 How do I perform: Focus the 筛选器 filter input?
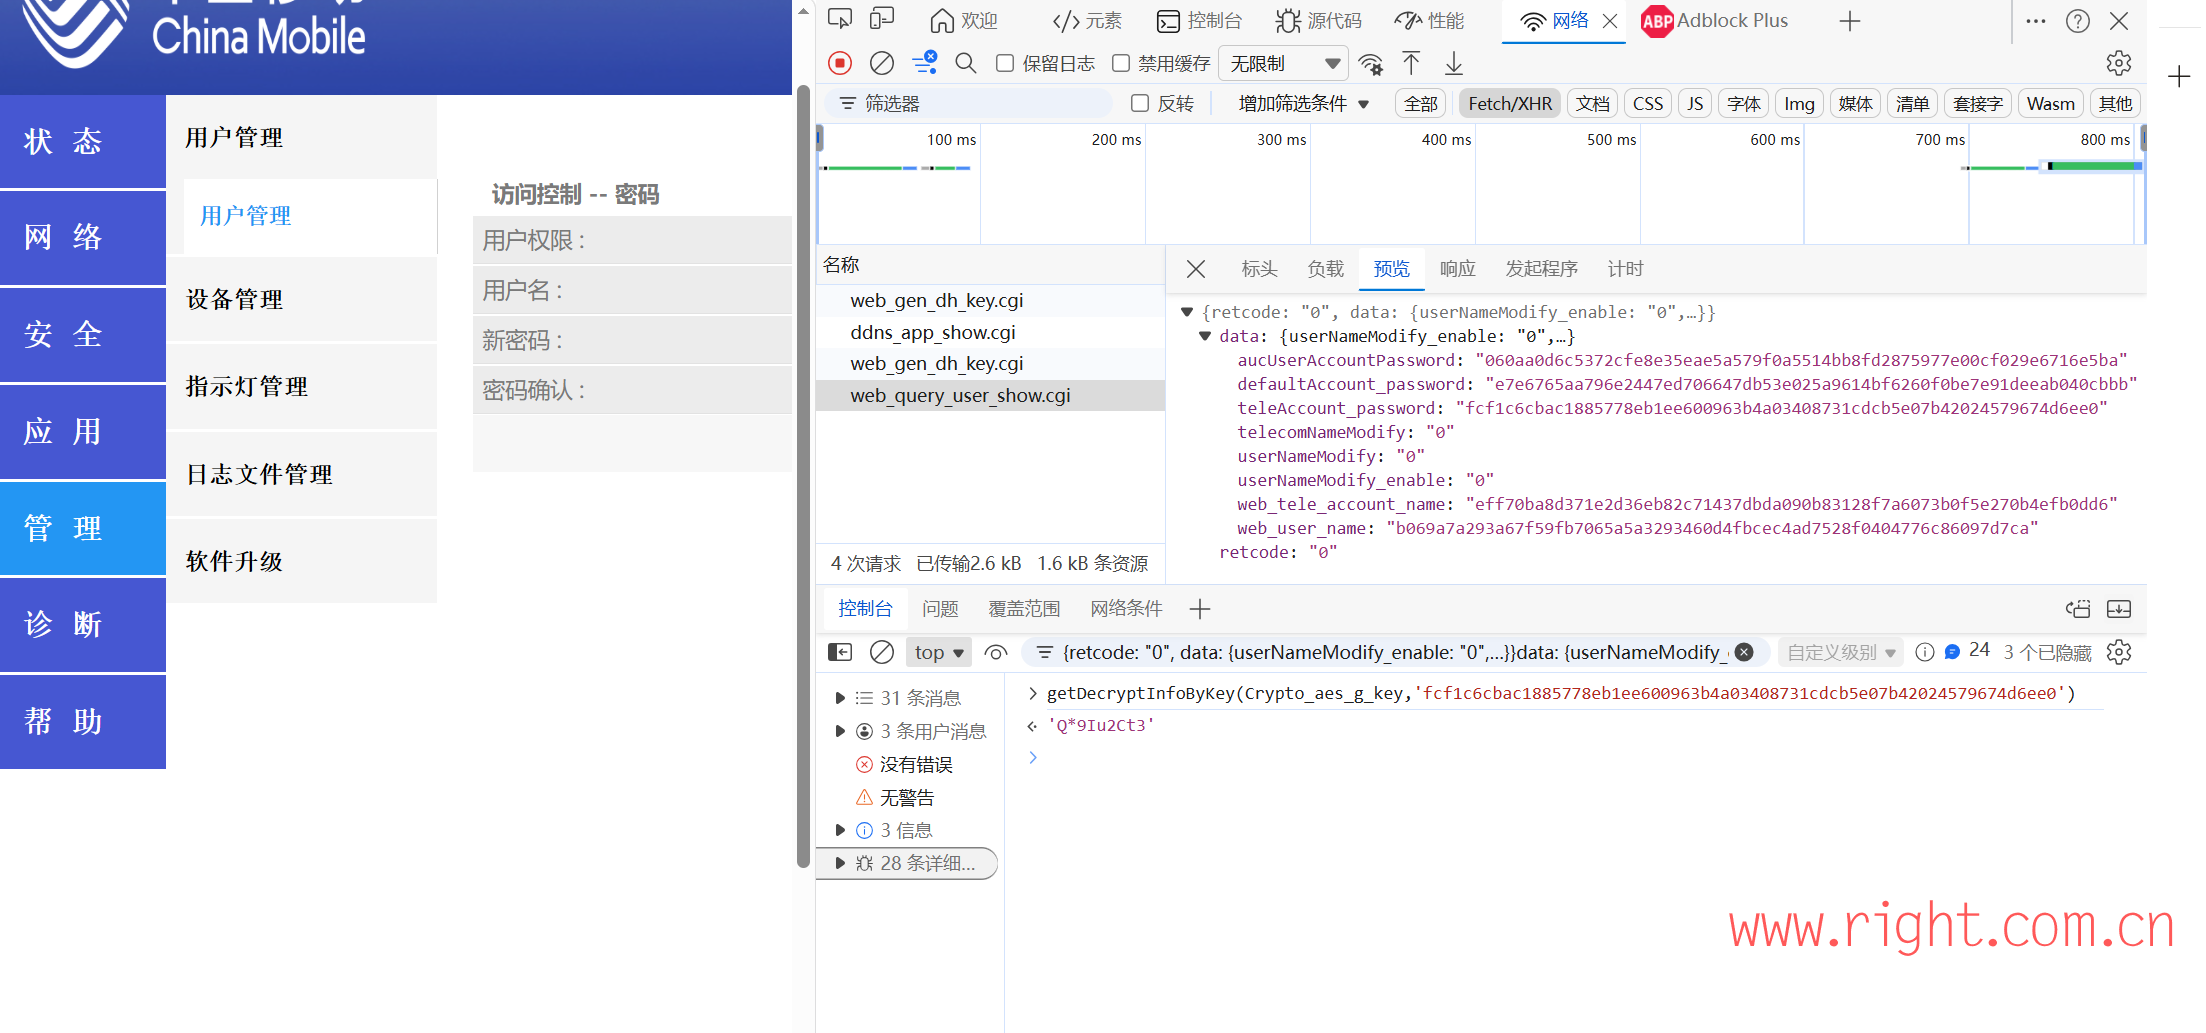968,103
